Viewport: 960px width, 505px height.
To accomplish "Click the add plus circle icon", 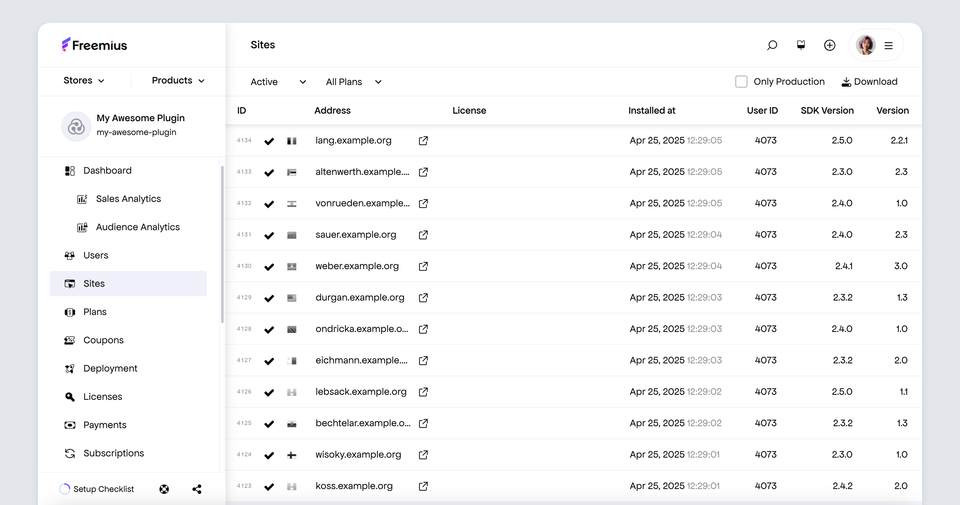I will pos(829,45).
